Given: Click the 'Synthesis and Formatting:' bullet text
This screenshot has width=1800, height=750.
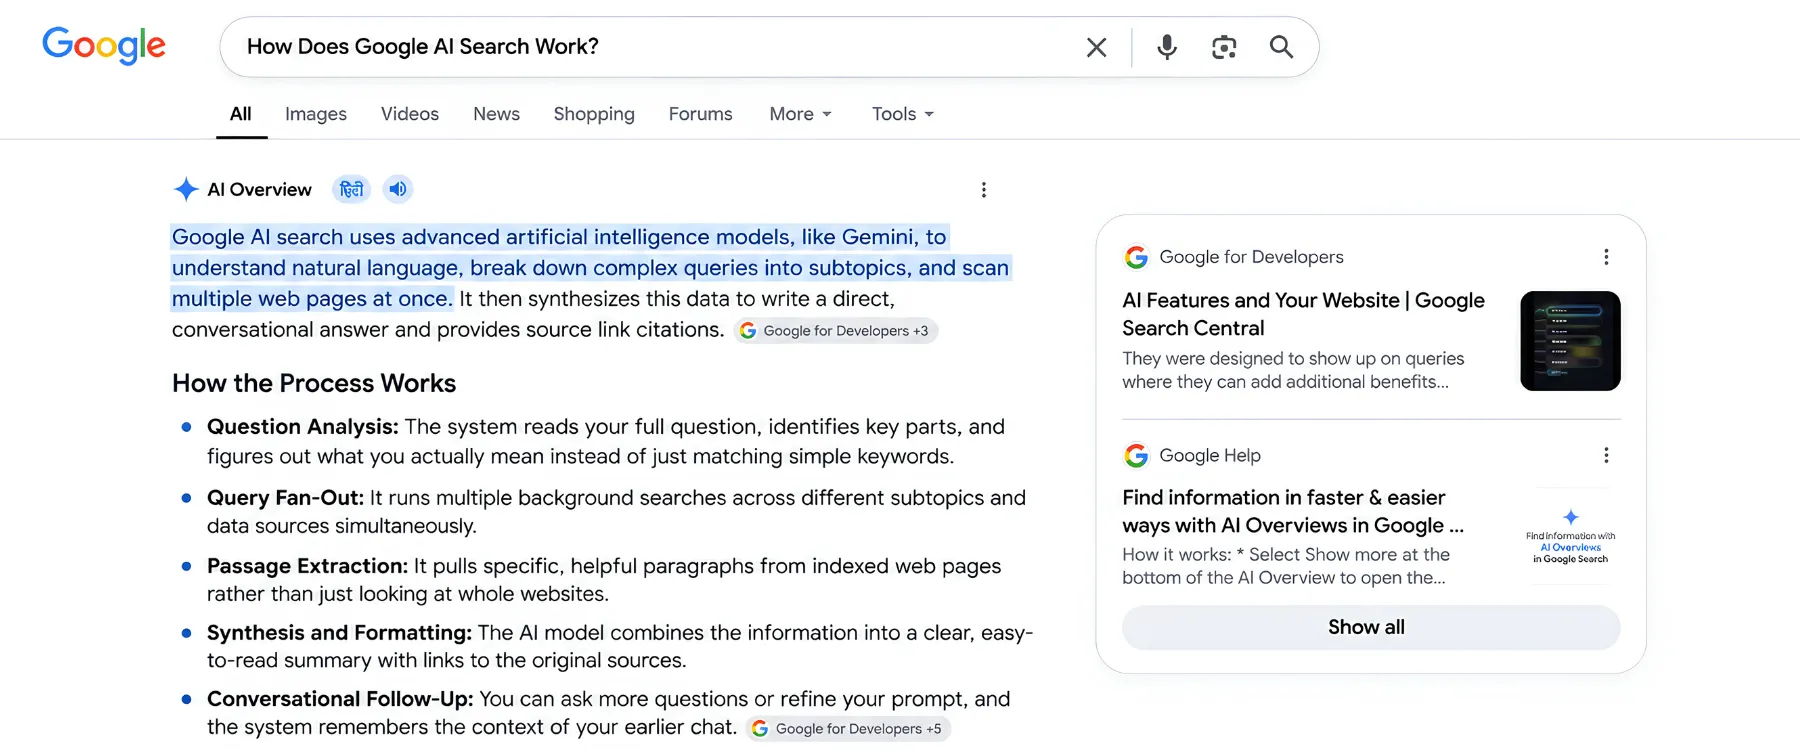Looking at the screenshot, I should click(340, 633).
